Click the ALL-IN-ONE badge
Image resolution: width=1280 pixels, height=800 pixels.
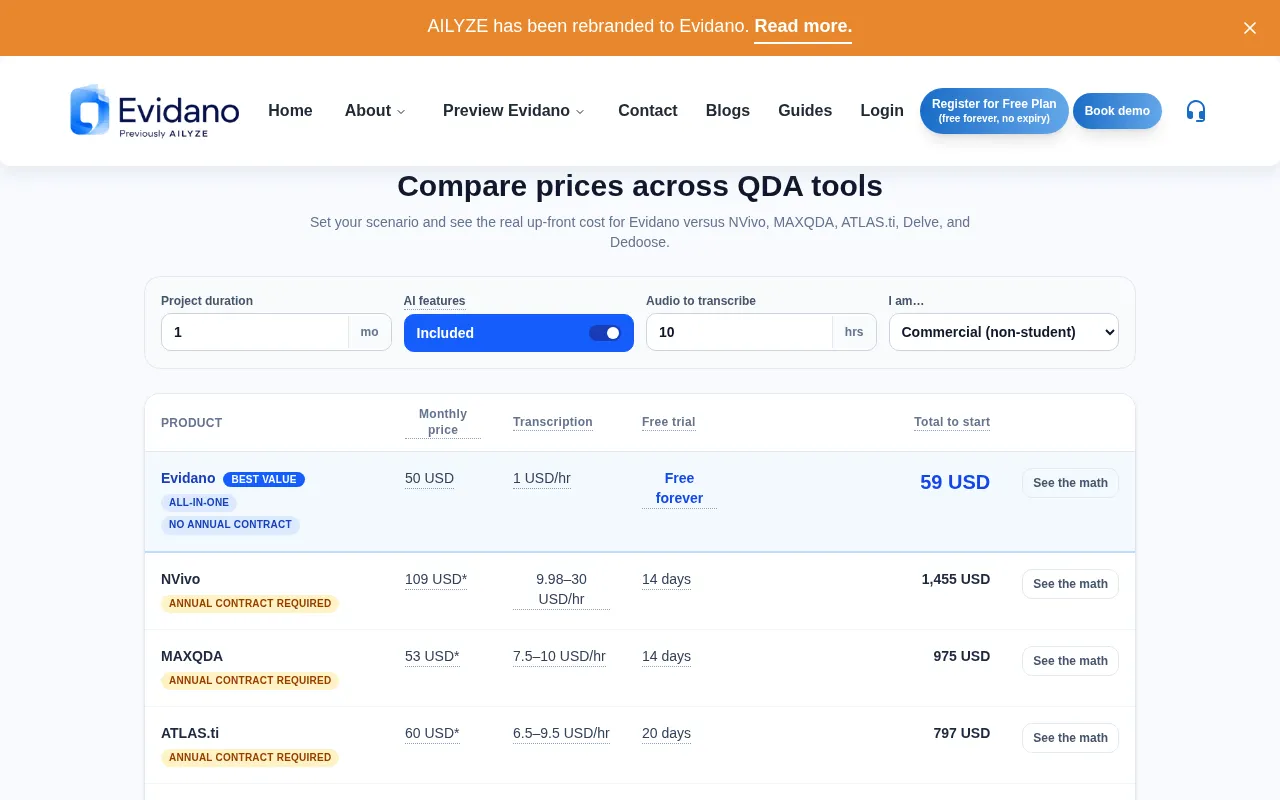pyautogui.click(x=199, y=502)
